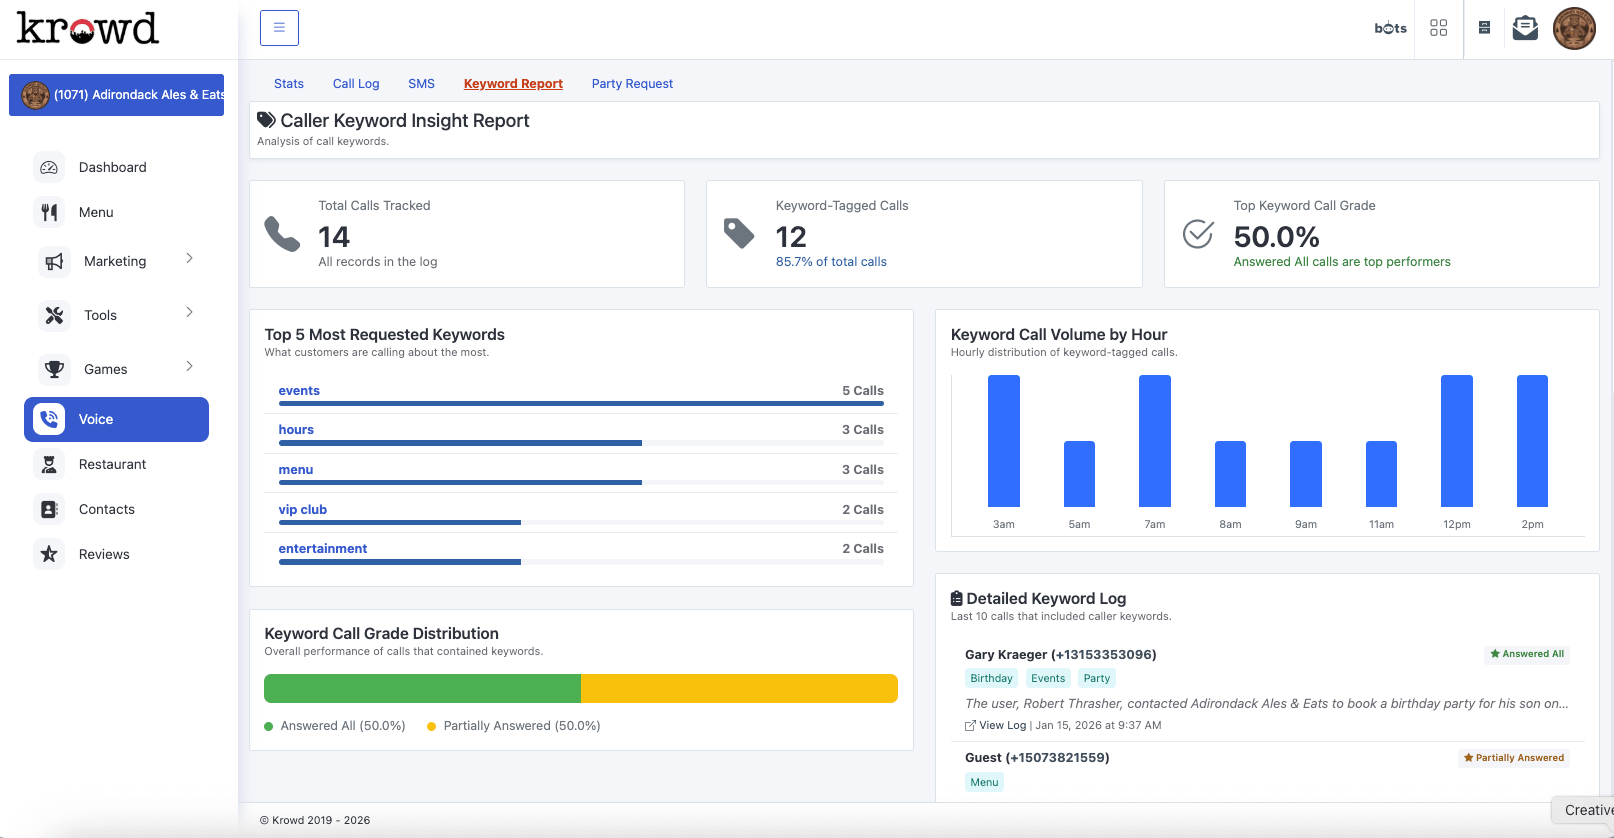Screen dimensions: 1614x838
Task: Open the user profile avatar
Action: coord(1574,28)
